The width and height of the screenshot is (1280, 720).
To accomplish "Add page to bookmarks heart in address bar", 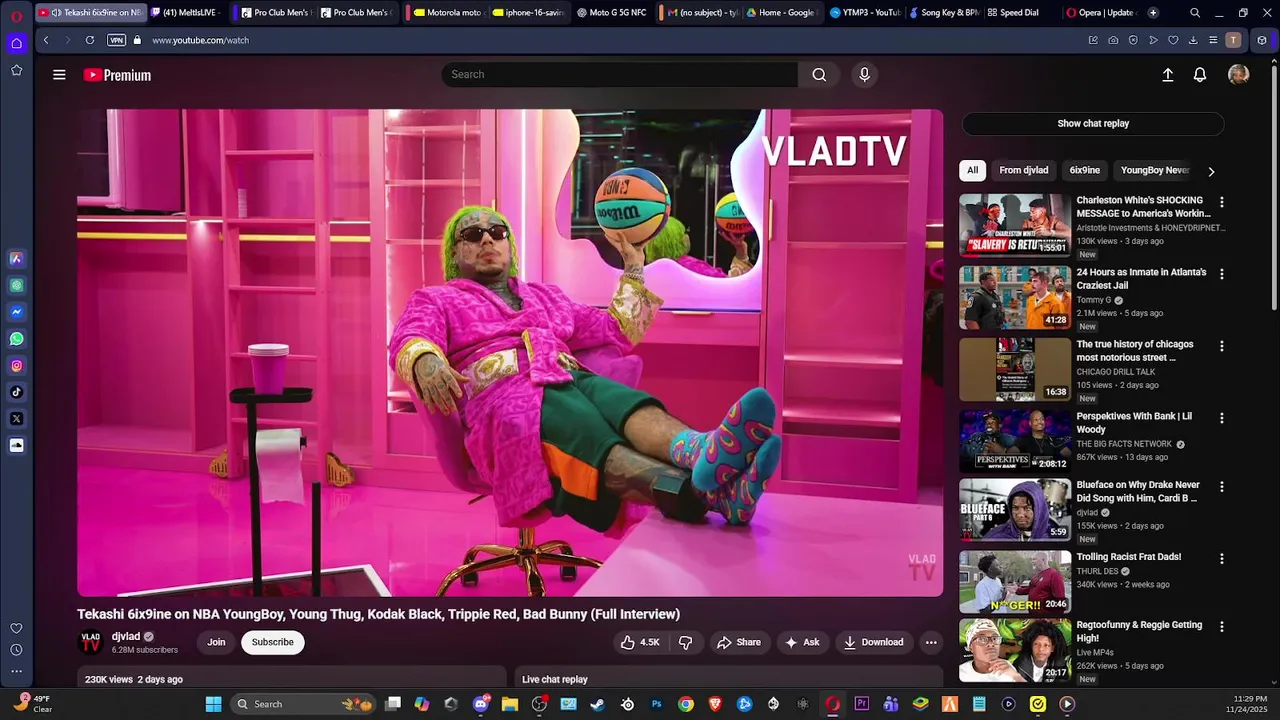I will point(1173,40).
